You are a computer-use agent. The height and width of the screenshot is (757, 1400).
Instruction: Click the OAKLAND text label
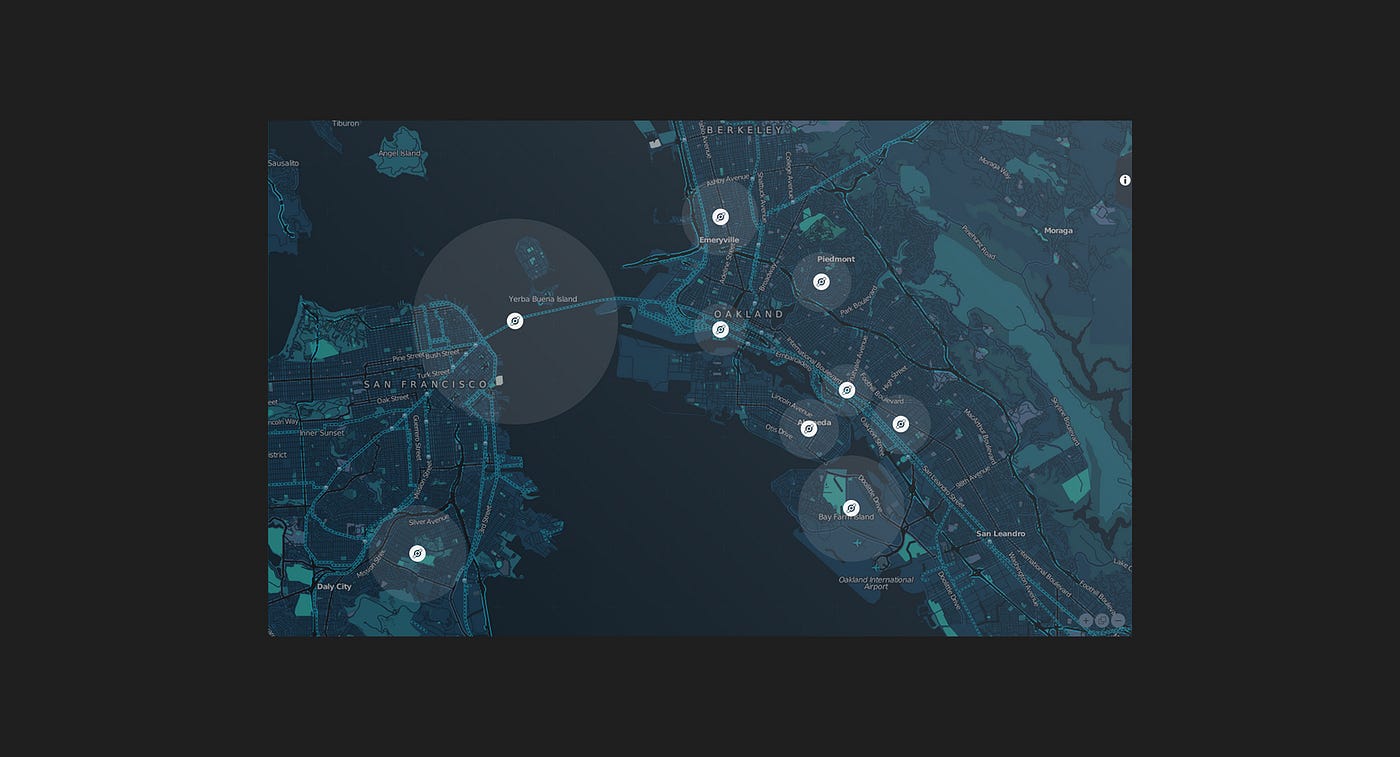749,314
